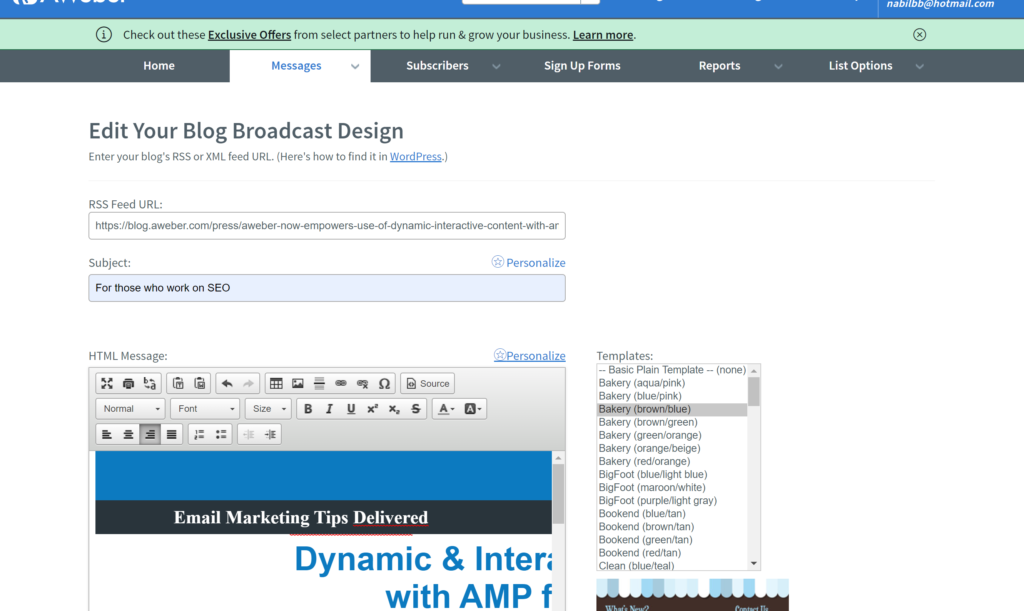
Task: Open Find and Replace tool
Action: [x=150, y=383]
